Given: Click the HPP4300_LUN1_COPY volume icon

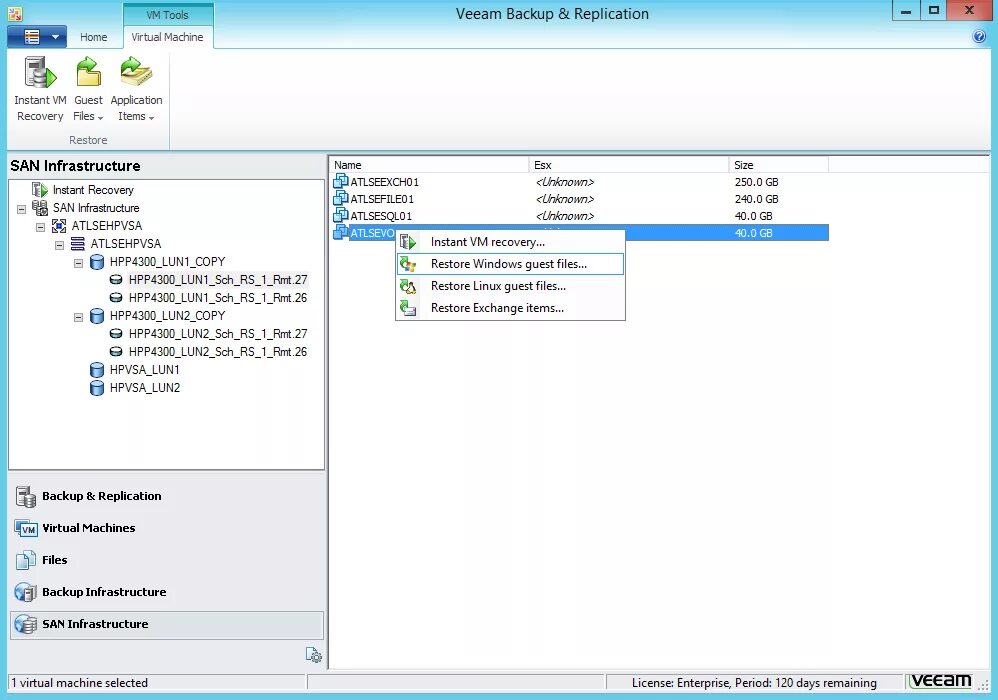Looking at the screenshot, I should (x=97, y=262).
